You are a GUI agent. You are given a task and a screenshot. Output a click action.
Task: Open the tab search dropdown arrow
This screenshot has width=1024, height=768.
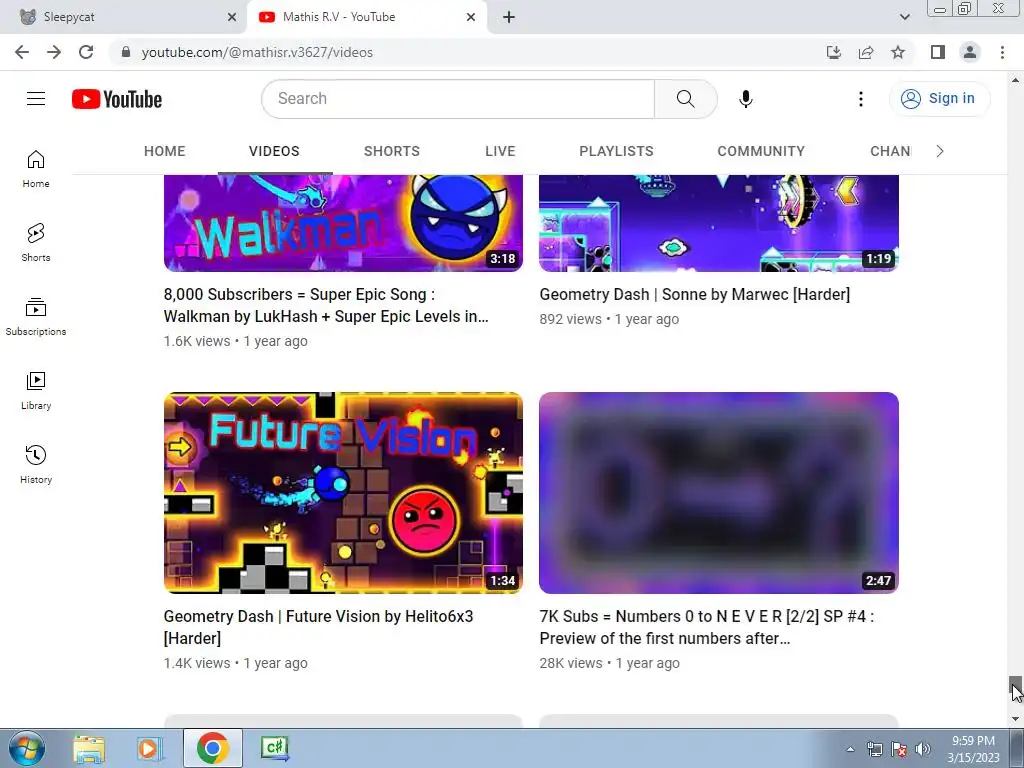904,17
